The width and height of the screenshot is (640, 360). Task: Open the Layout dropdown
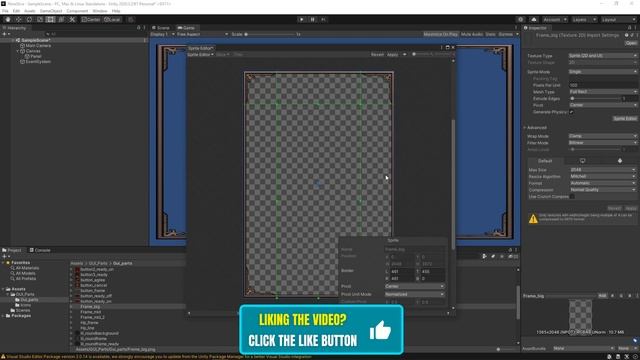[618, 20]
